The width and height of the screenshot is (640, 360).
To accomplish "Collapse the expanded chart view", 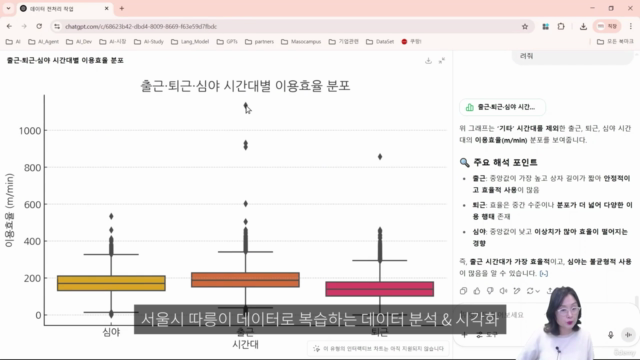I will (442, 61).
